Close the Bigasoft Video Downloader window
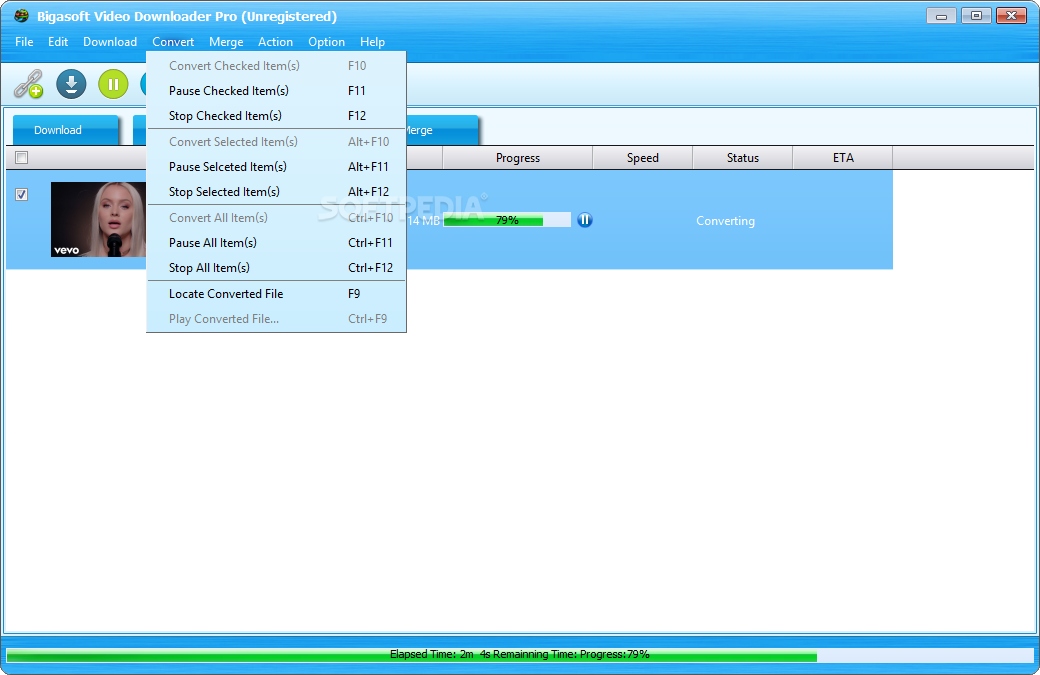The image size is (1040, 675). pos(1011,15)
